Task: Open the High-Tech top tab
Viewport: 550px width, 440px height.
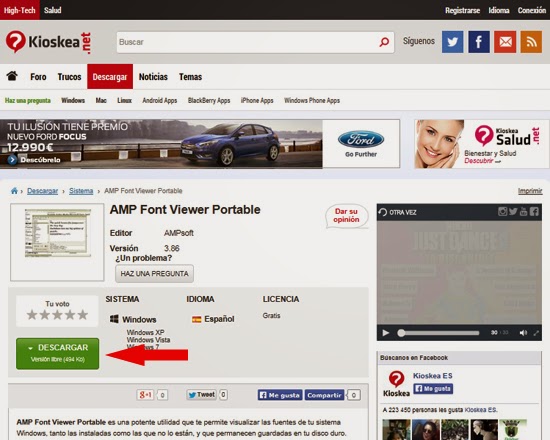Action: pyautogui.click(x=20, y=10)
